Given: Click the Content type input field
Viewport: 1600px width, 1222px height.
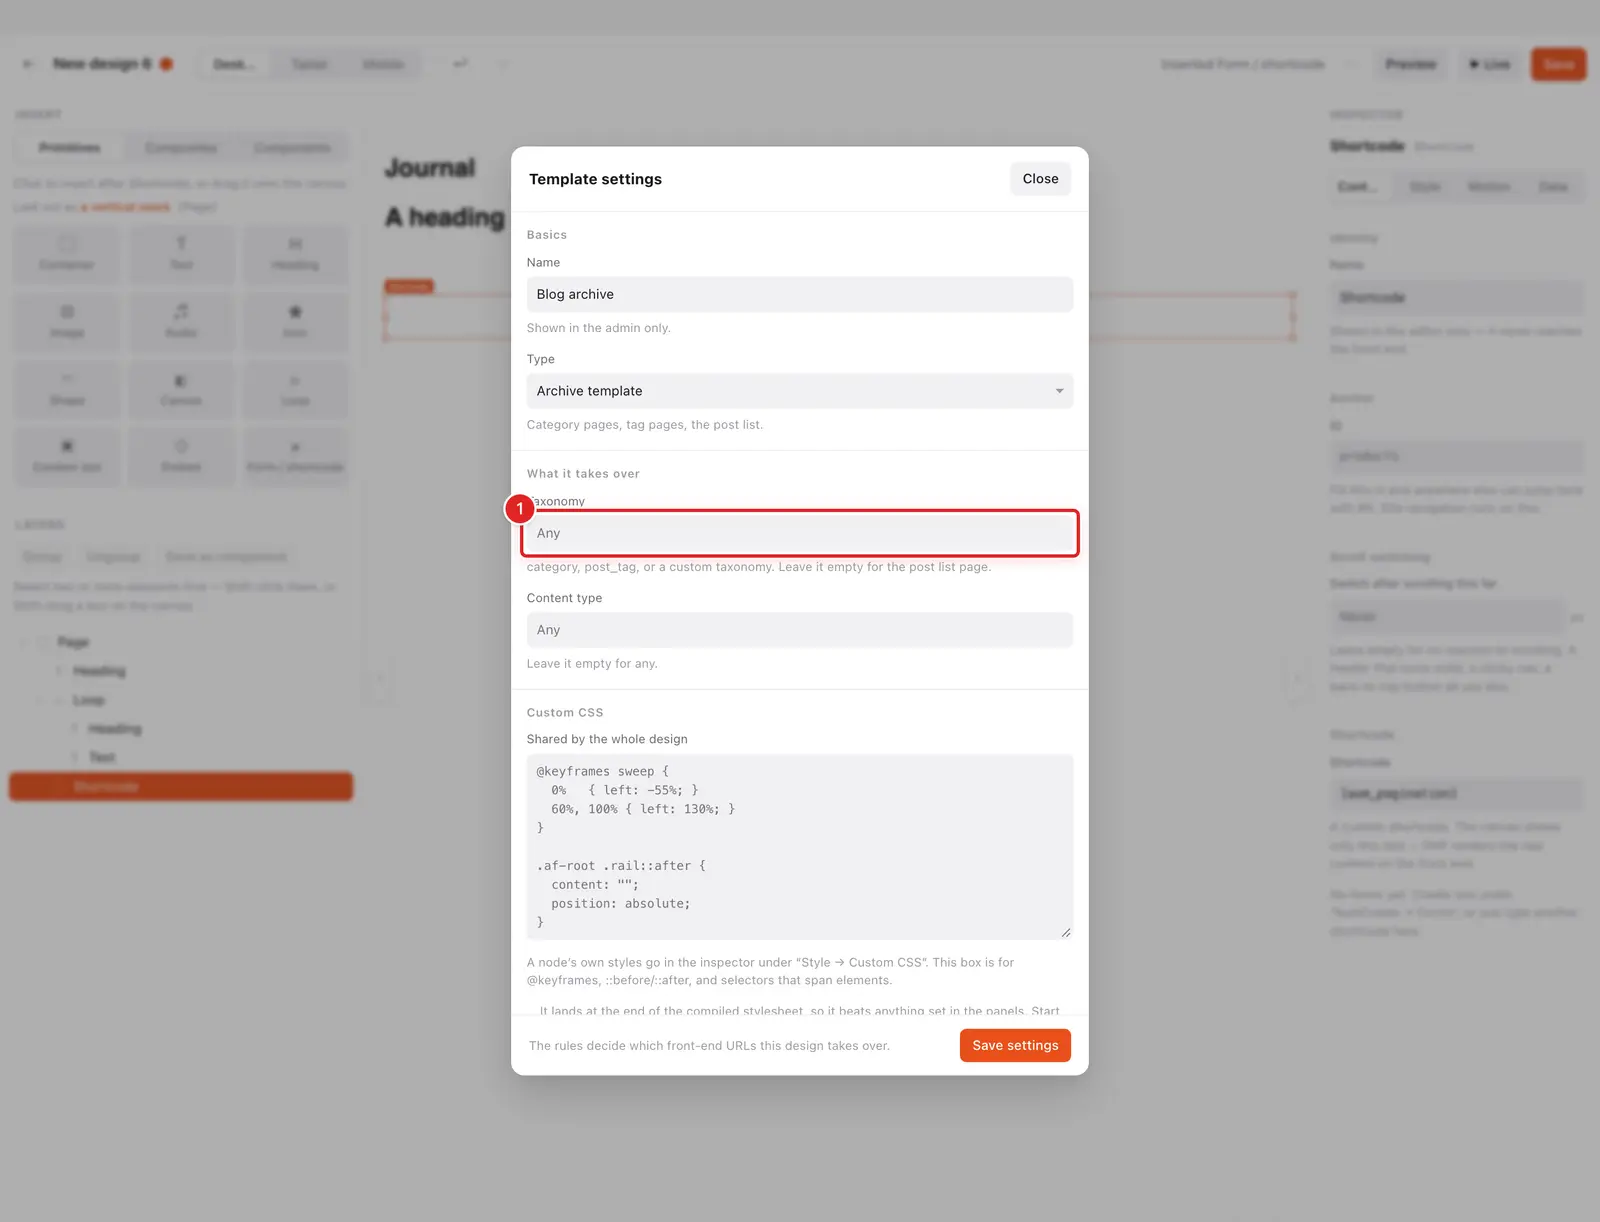Looking at the screenshot, I should (x=800, y=630).
